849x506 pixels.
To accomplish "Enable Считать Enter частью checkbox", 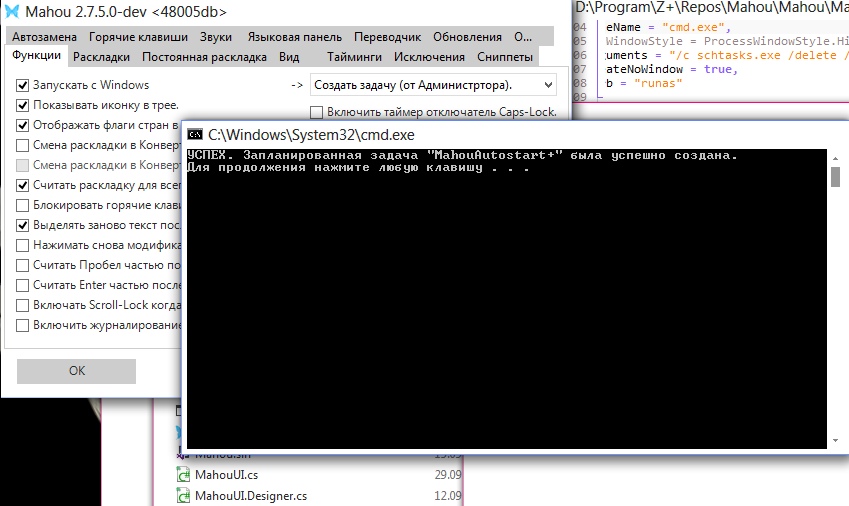I will click(x=22, y=285).
